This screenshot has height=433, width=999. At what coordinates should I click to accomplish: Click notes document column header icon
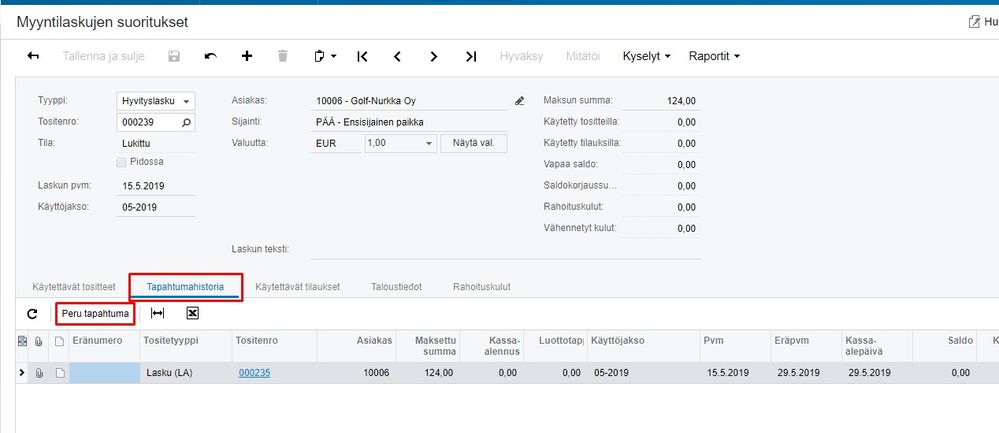[x=60, y=341]
